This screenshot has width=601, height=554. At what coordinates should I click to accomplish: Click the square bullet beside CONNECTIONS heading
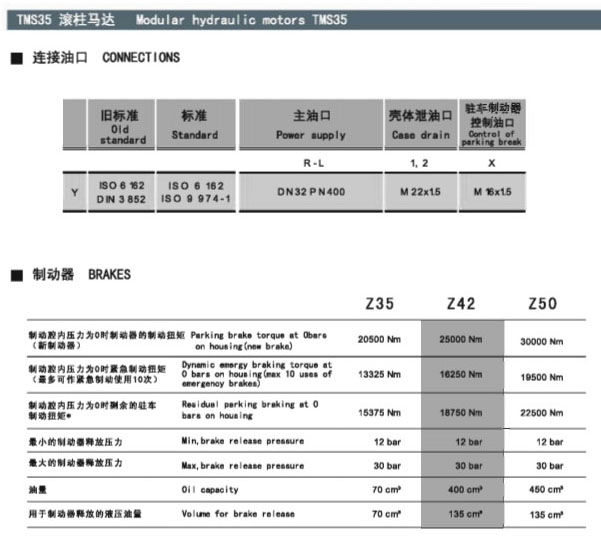coord(14,58)
